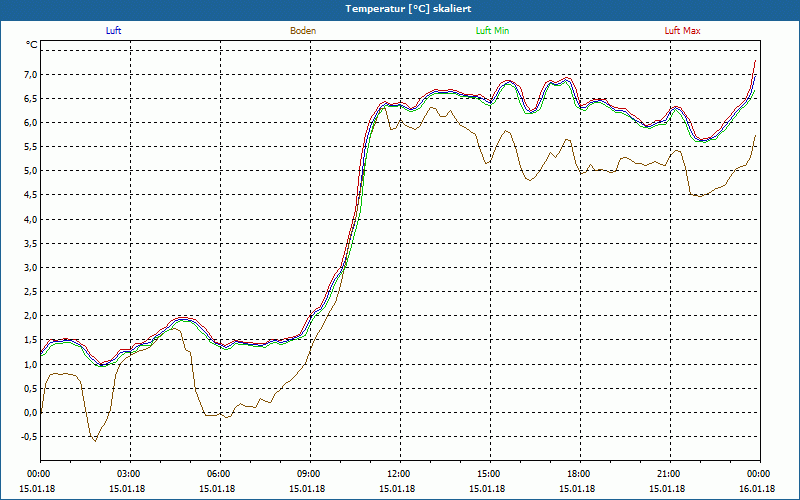Viewport: 800px width, 500px height.
Task: Click the blue Luft legend label
Action: coord(113,31)
